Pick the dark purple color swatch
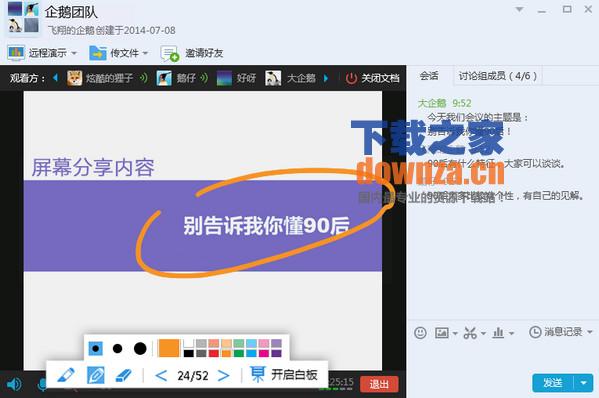This screenshot has height=398, width=599. click(x=277, y=353)
